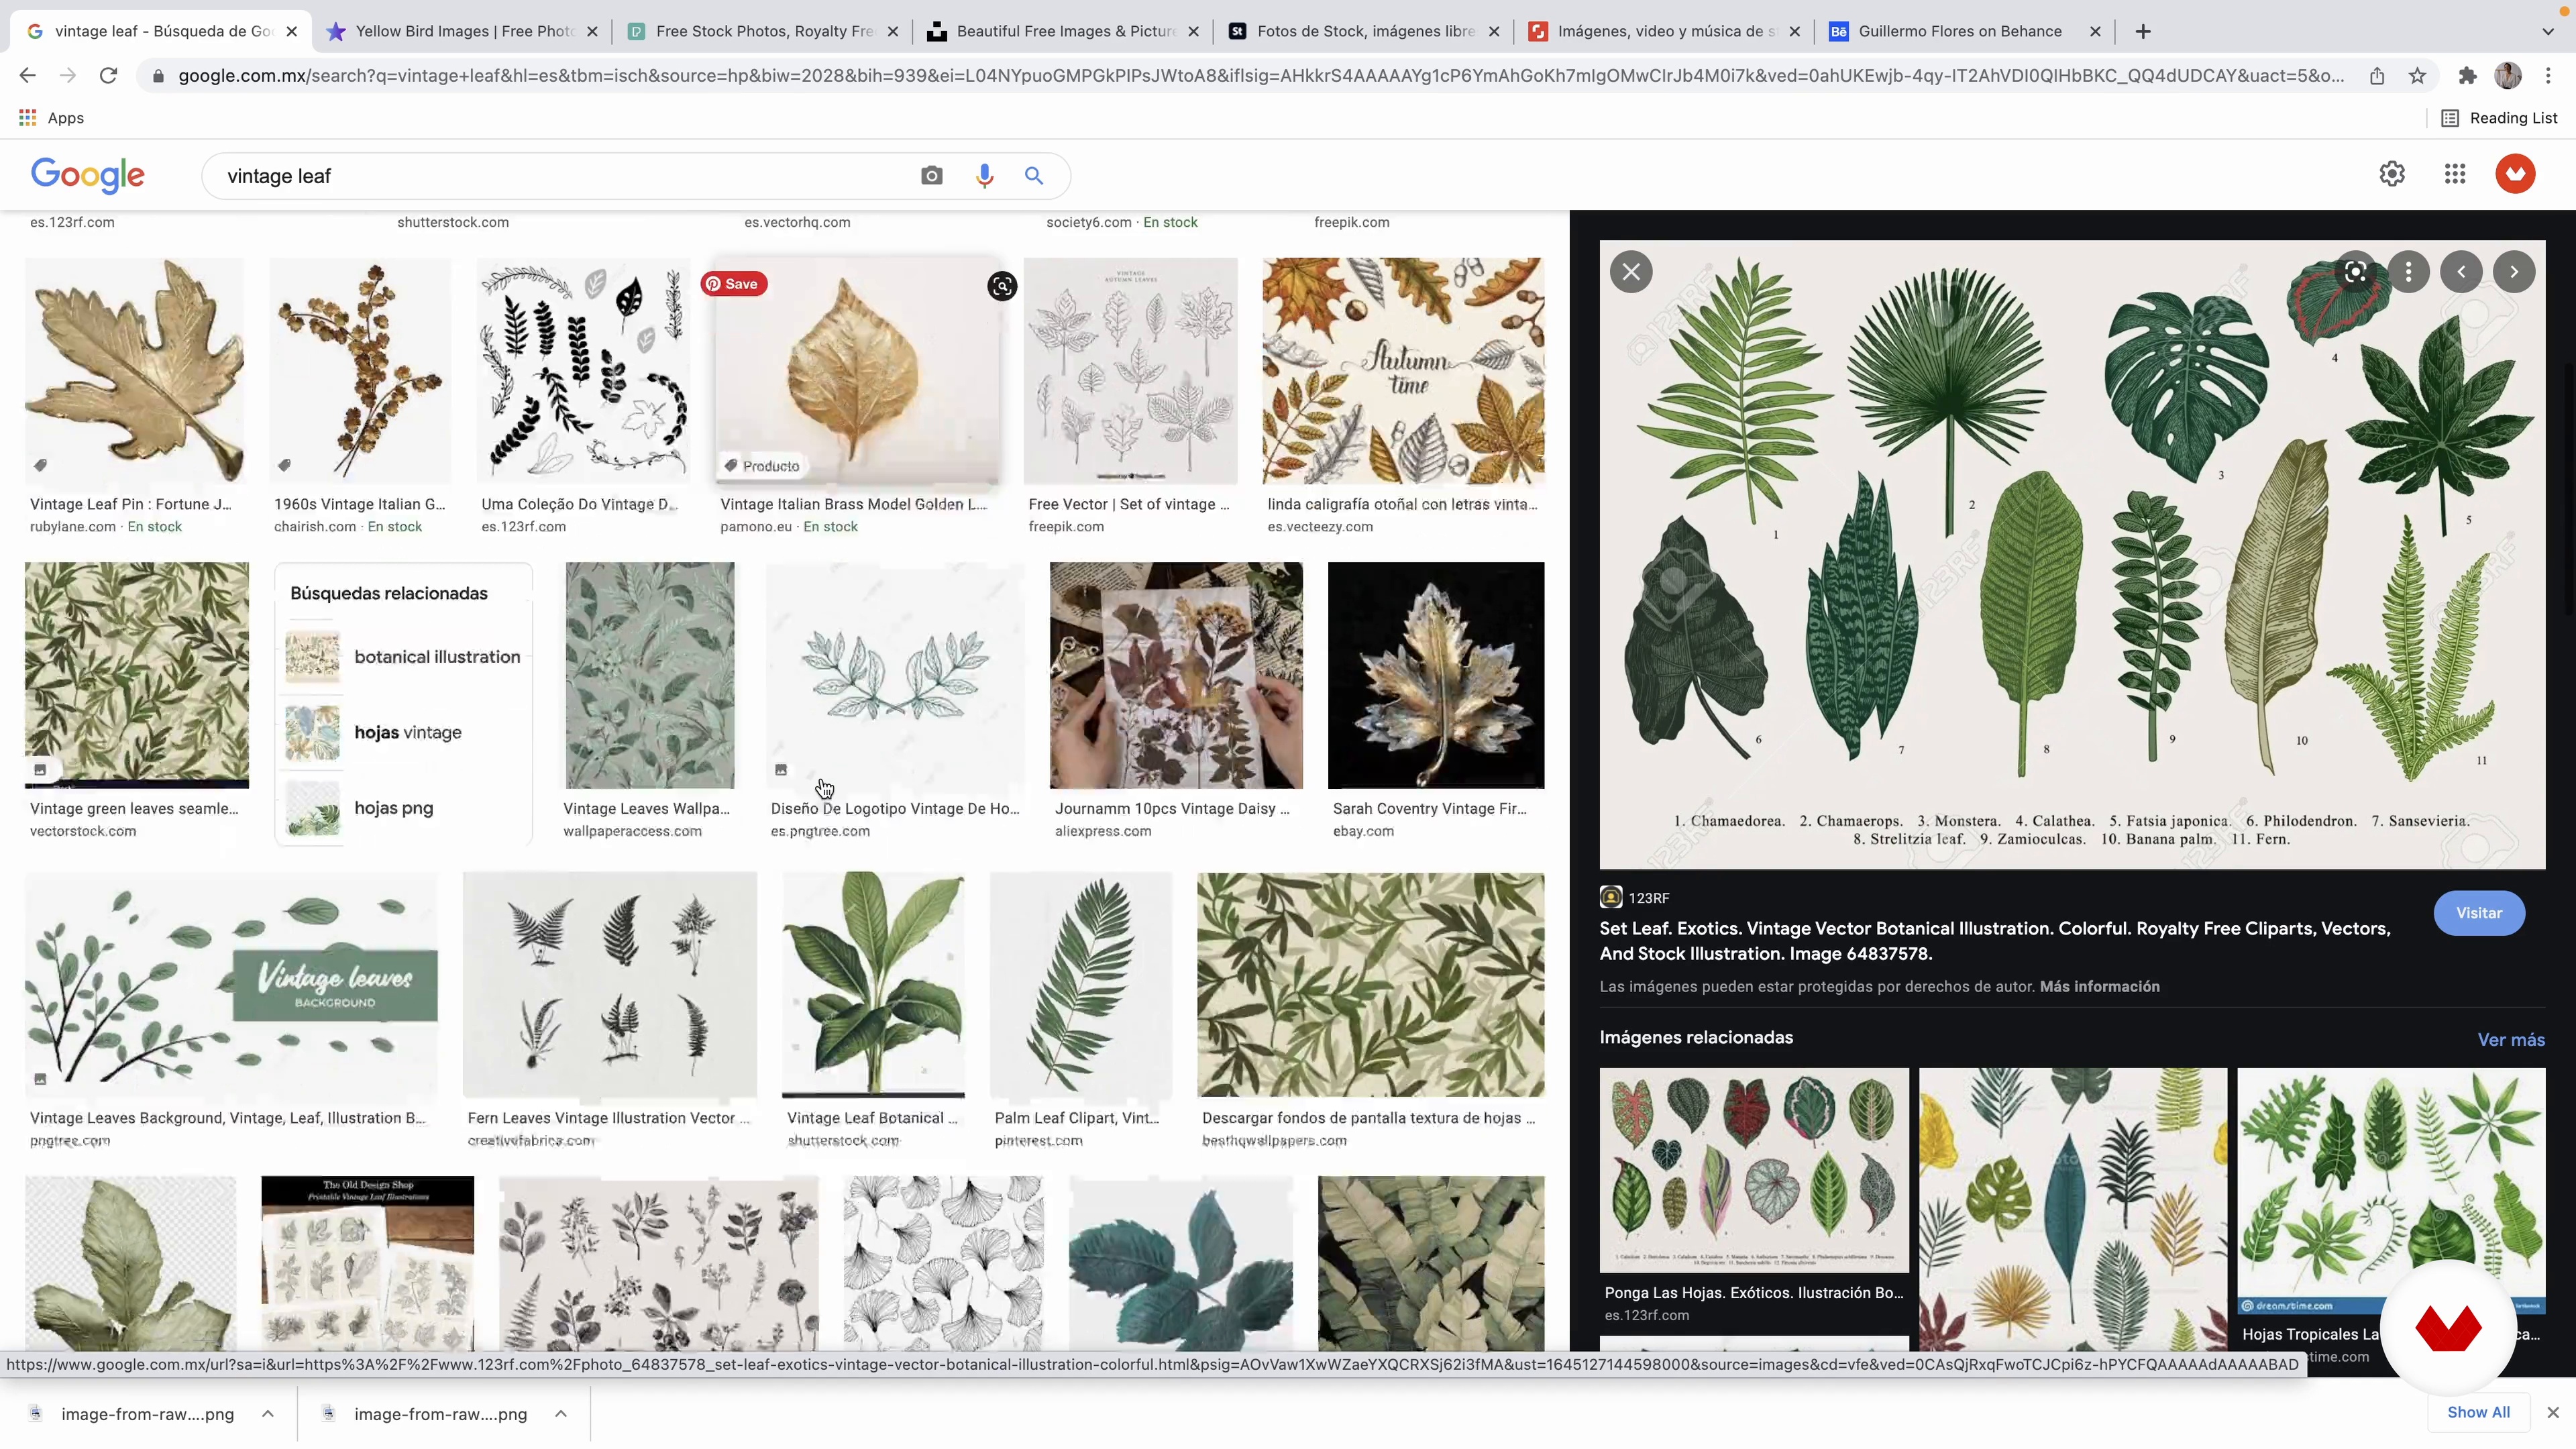Screen dimensions: 2576x1449
Task: Click Más información copyright link
Action: click(x=2099, y=987)
